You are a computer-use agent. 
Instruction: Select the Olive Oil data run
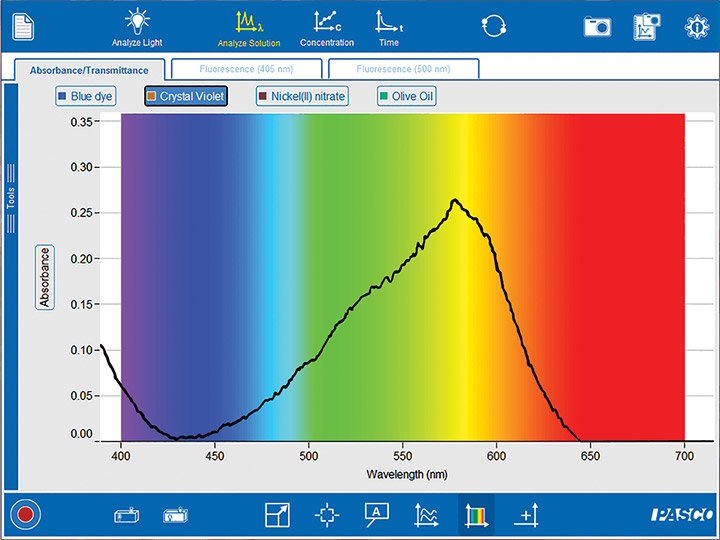point(406,96)
